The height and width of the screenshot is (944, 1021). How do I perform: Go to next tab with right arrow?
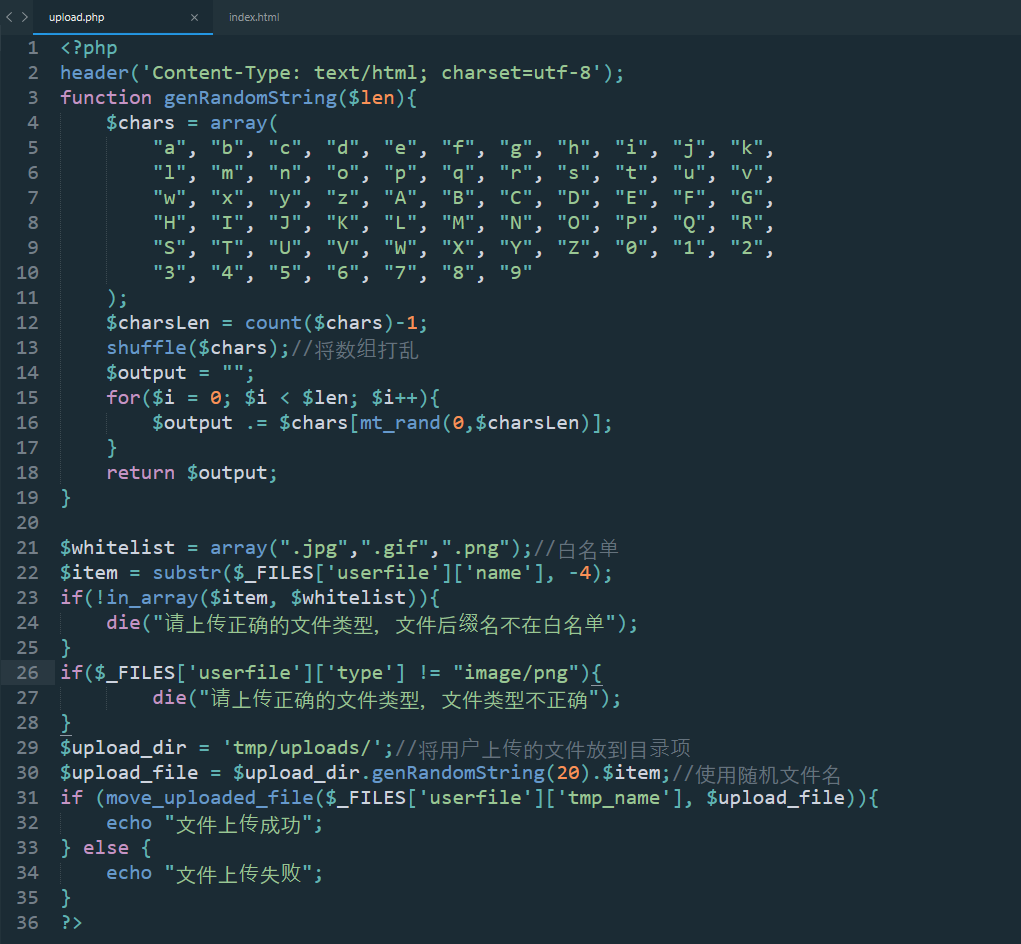pos(25,17)
